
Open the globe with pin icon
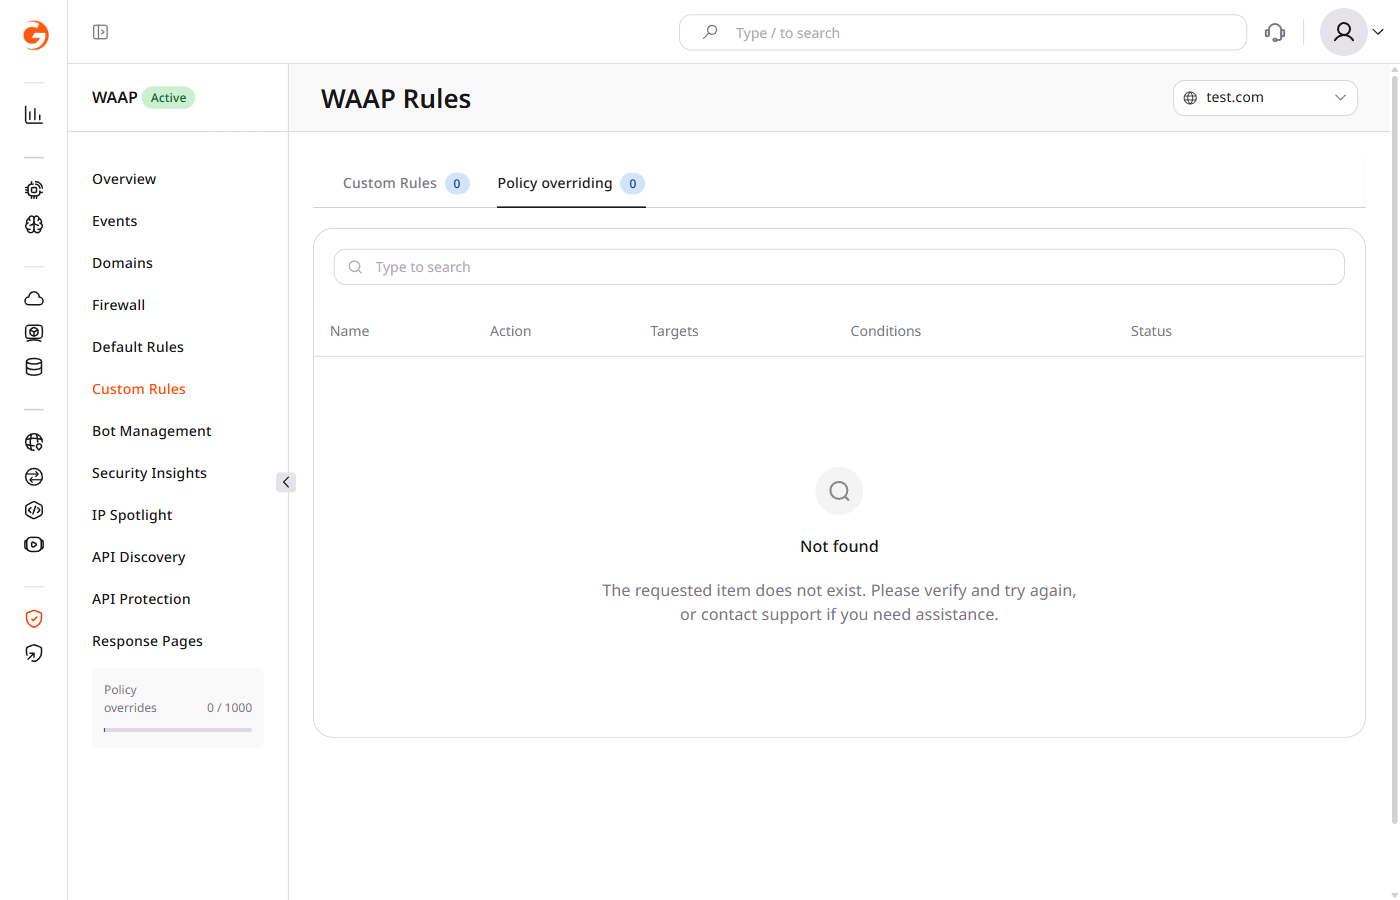point(34,442)
